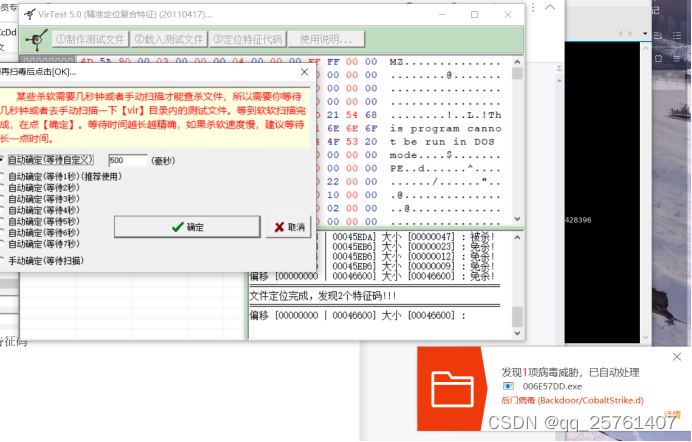
Task: Click log panel scrollbar up arrow
Action: [517, 237]
